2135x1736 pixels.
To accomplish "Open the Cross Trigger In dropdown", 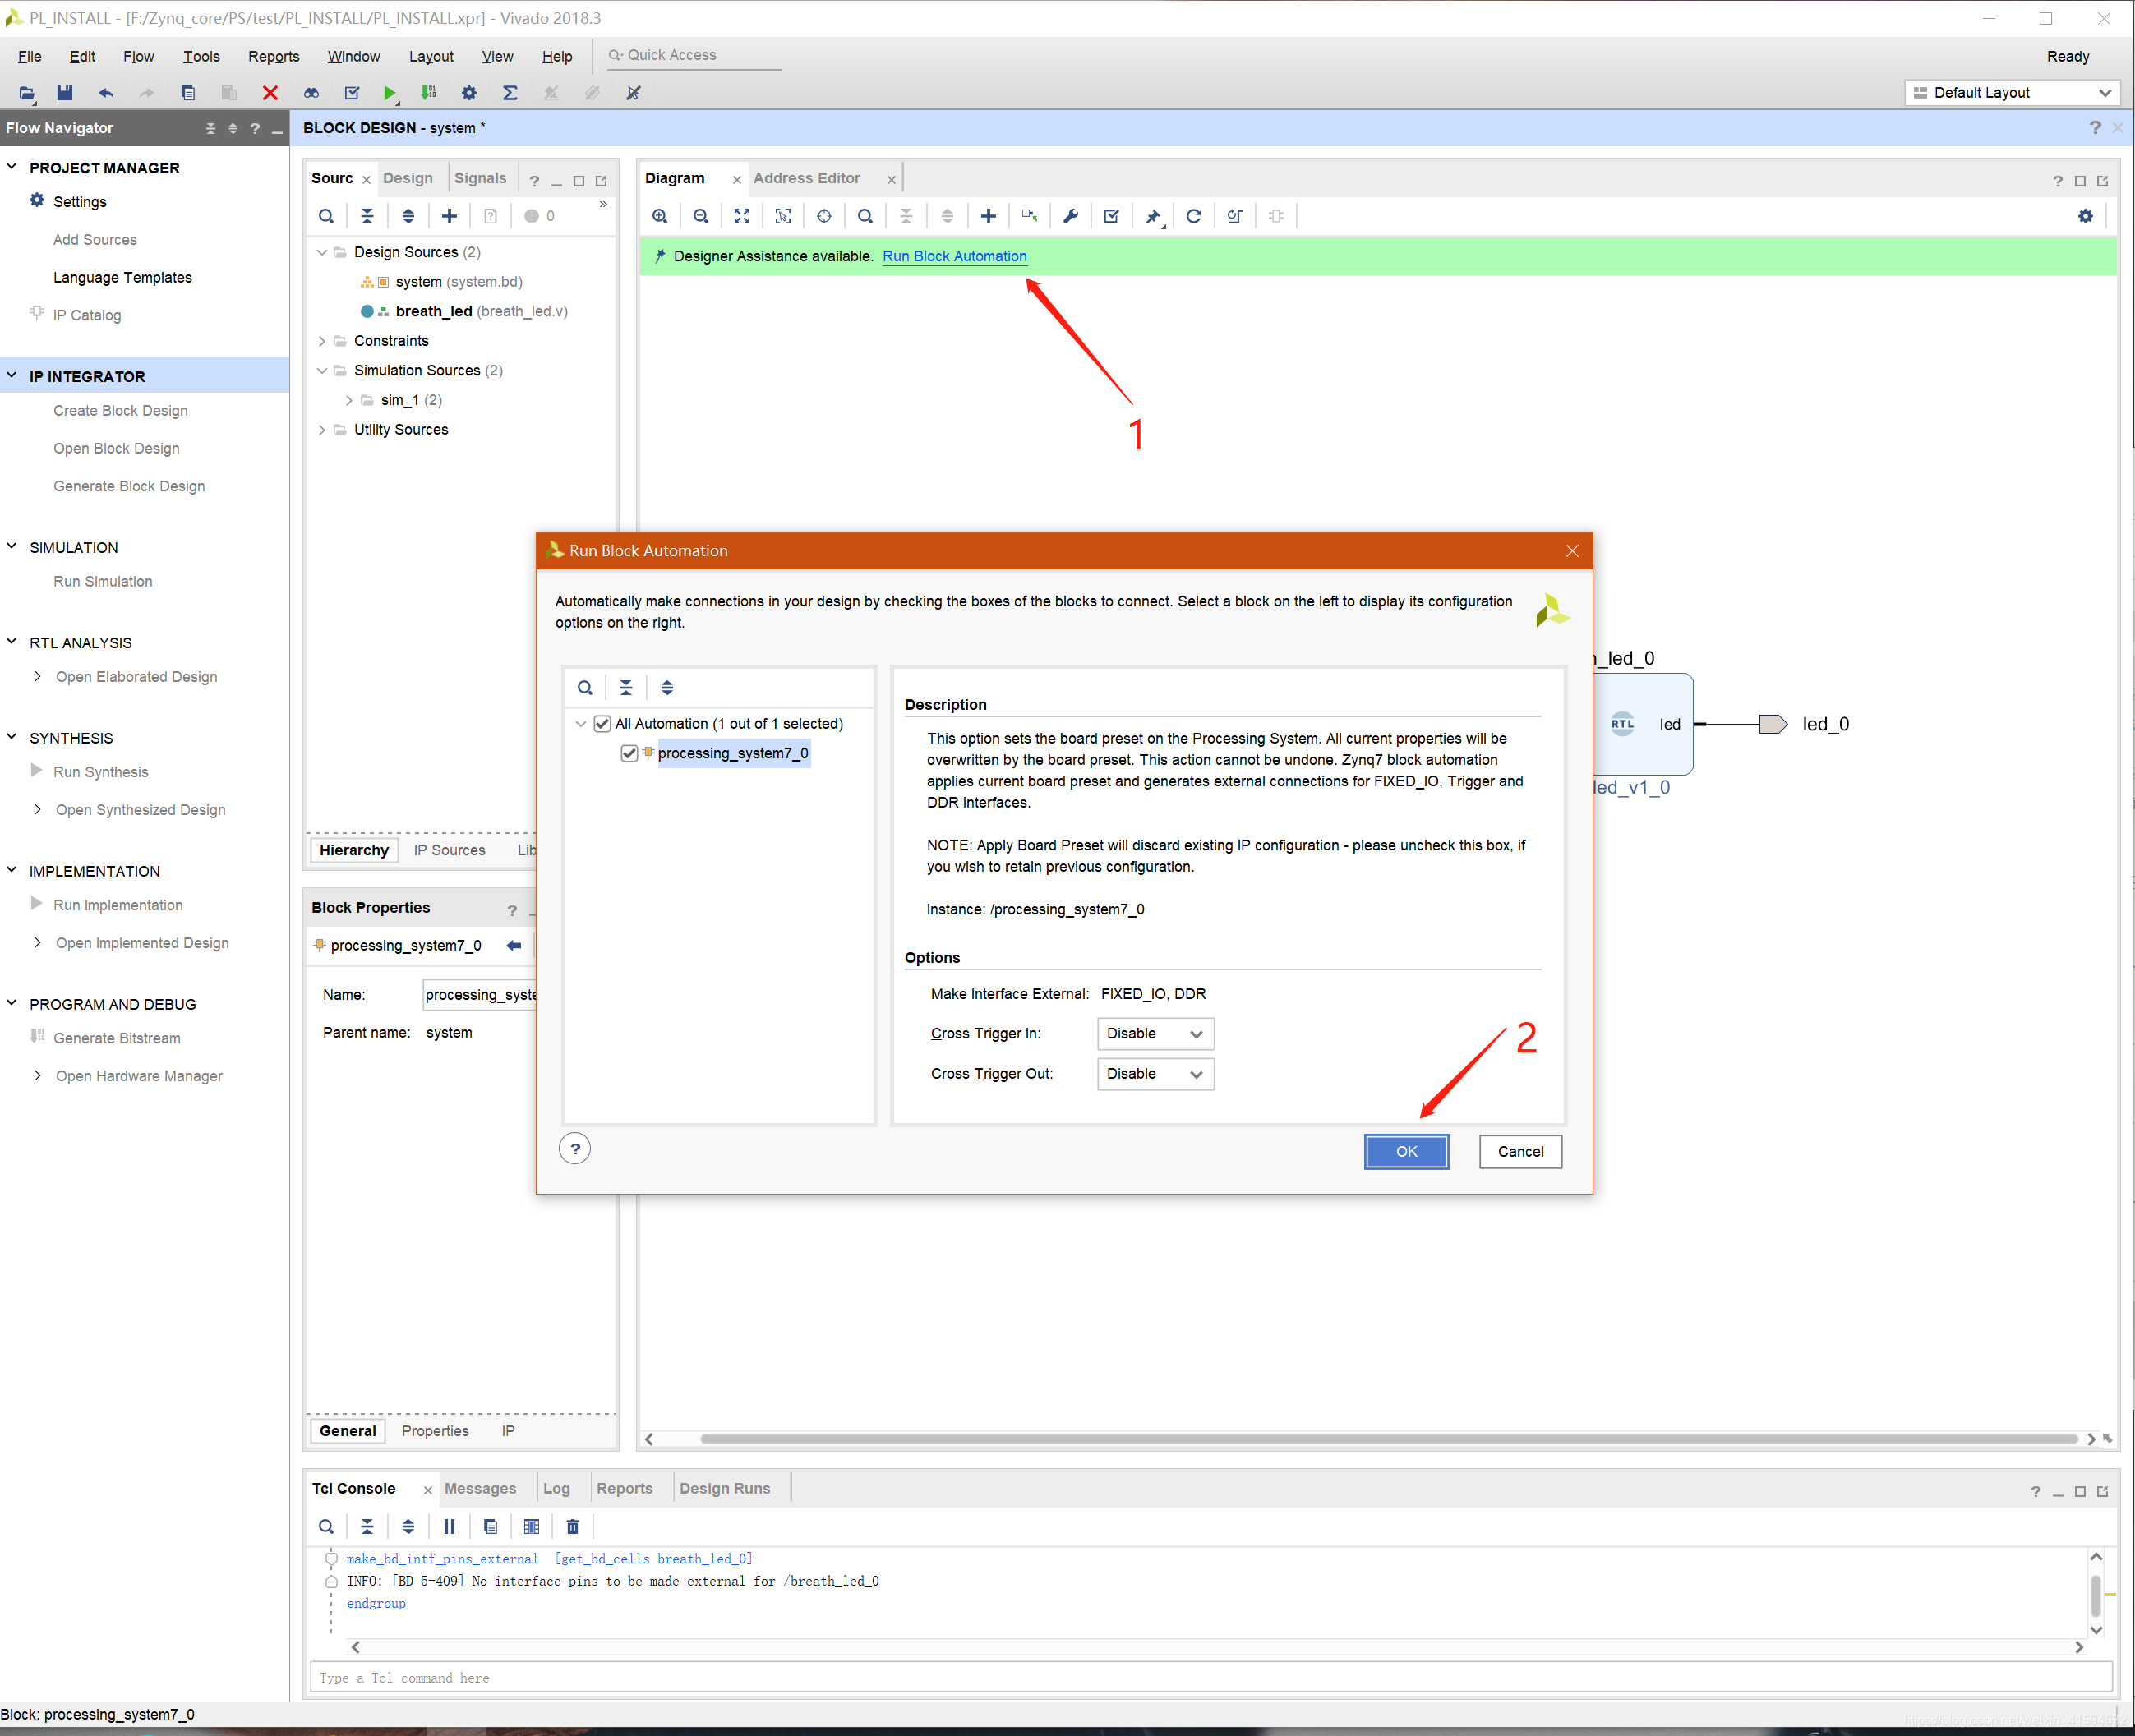I will click(1155, 1033).
